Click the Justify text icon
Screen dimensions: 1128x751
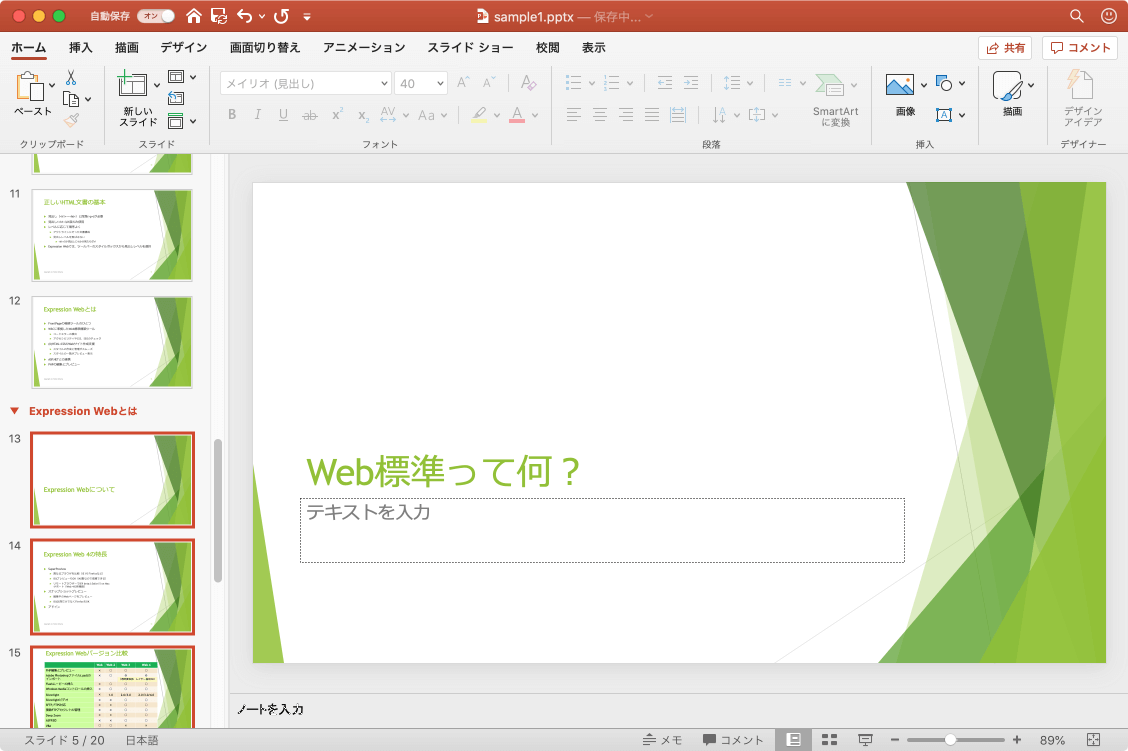652,114
